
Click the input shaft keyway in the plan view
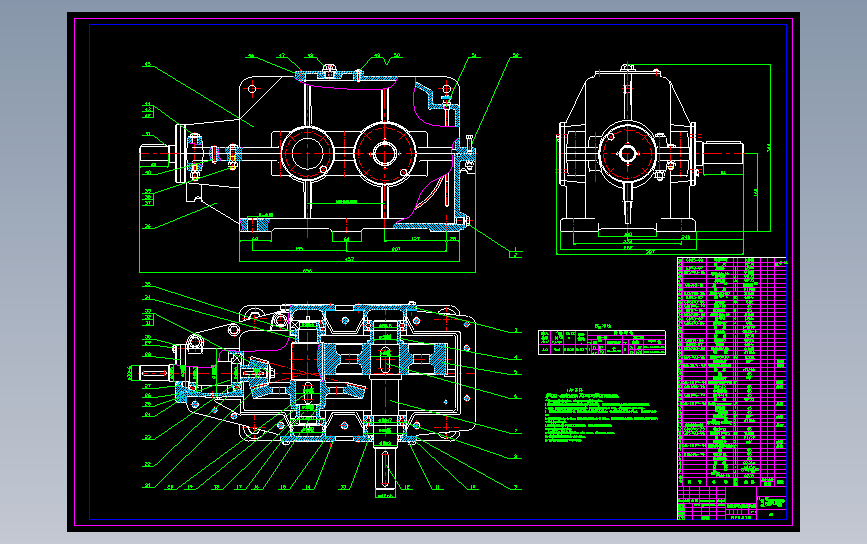pos(154,374)
